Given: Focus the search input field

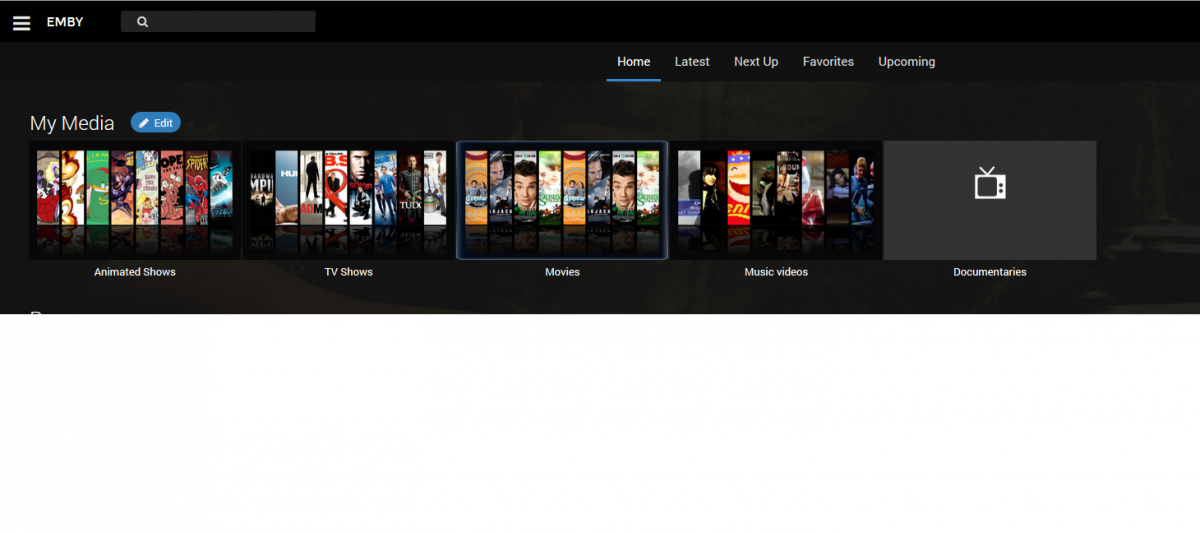Looking at the screenshot, I should (x=218, y=22).
